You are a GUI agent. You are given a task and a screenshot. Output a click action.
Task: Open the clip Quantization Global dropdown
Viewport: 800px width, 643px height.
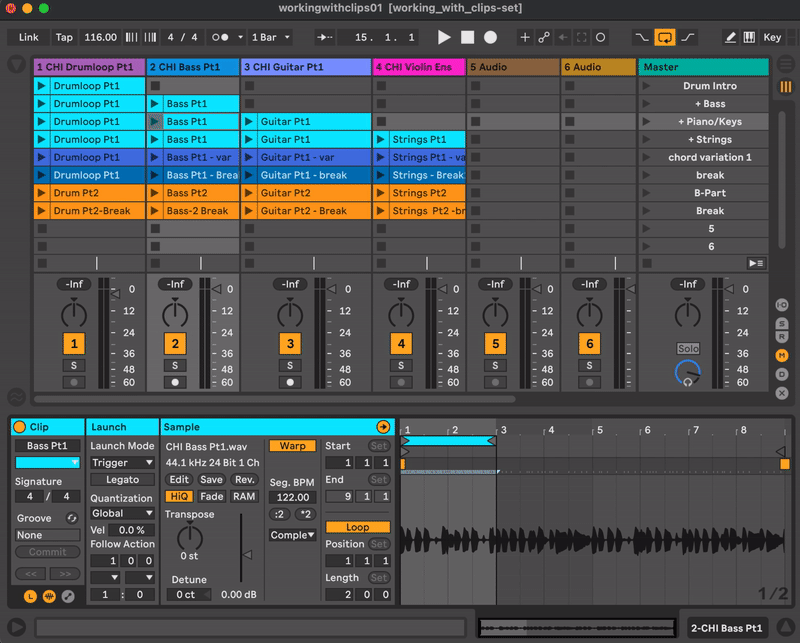click(122, 513)
